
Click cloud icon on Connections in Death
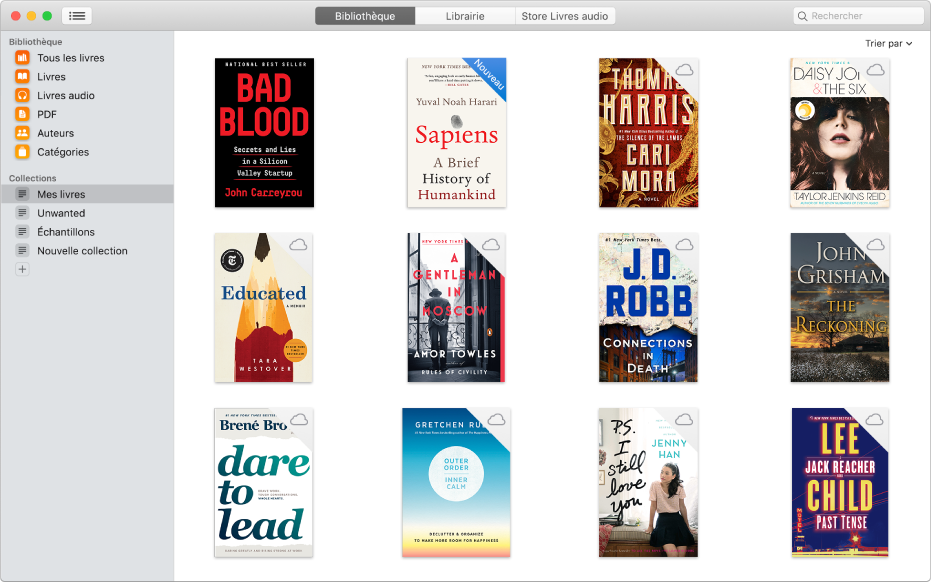(685, 245)
